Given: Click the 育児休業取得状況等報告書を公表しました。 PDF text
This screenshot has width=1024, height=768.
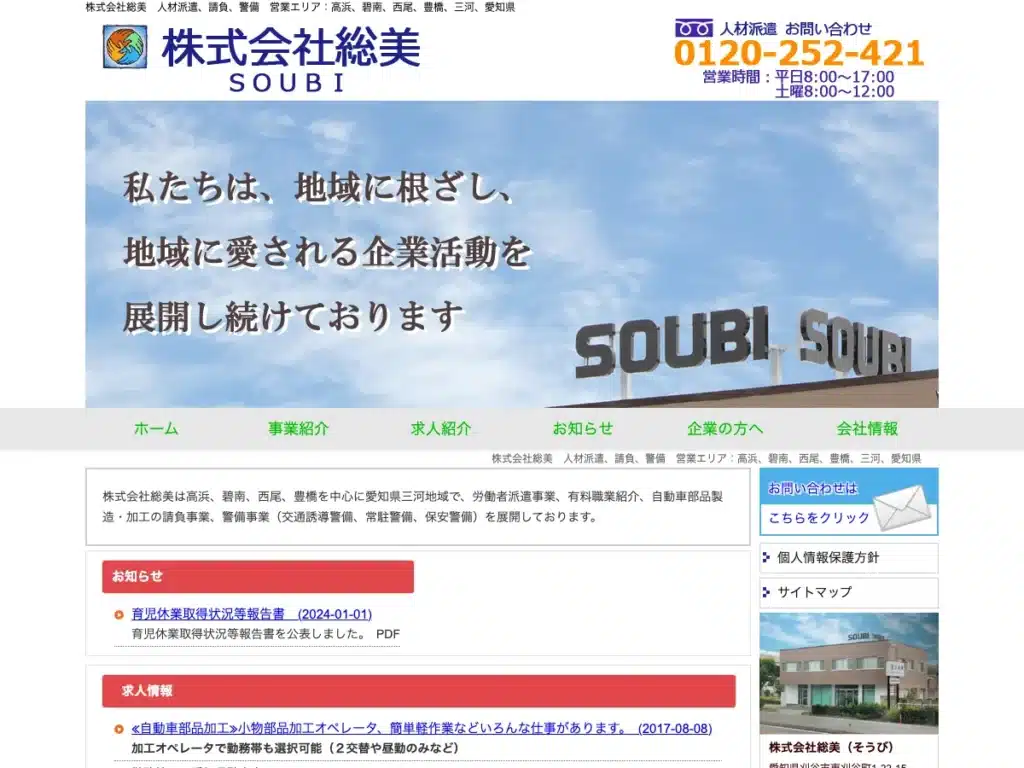Looking at the screenshot, I should pyautogui.click(x=265, y=634).
